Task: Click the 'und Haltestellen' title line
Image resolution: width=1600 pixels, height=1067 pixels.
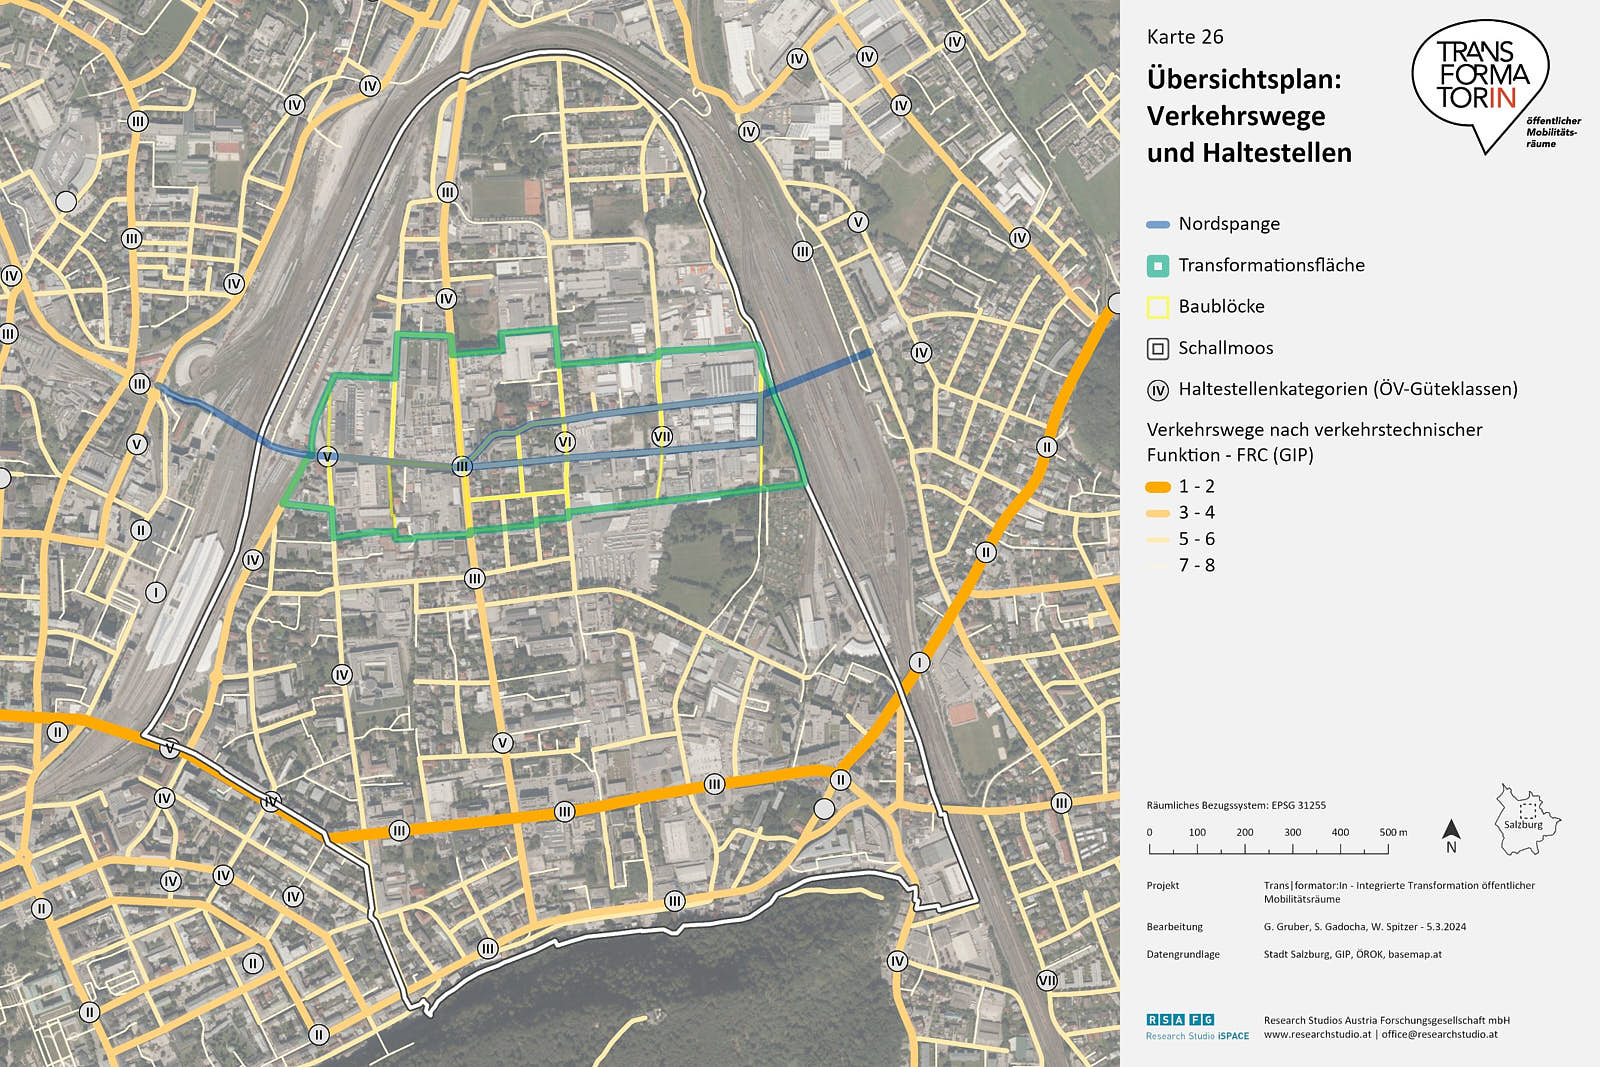Action: point(1249,153)
